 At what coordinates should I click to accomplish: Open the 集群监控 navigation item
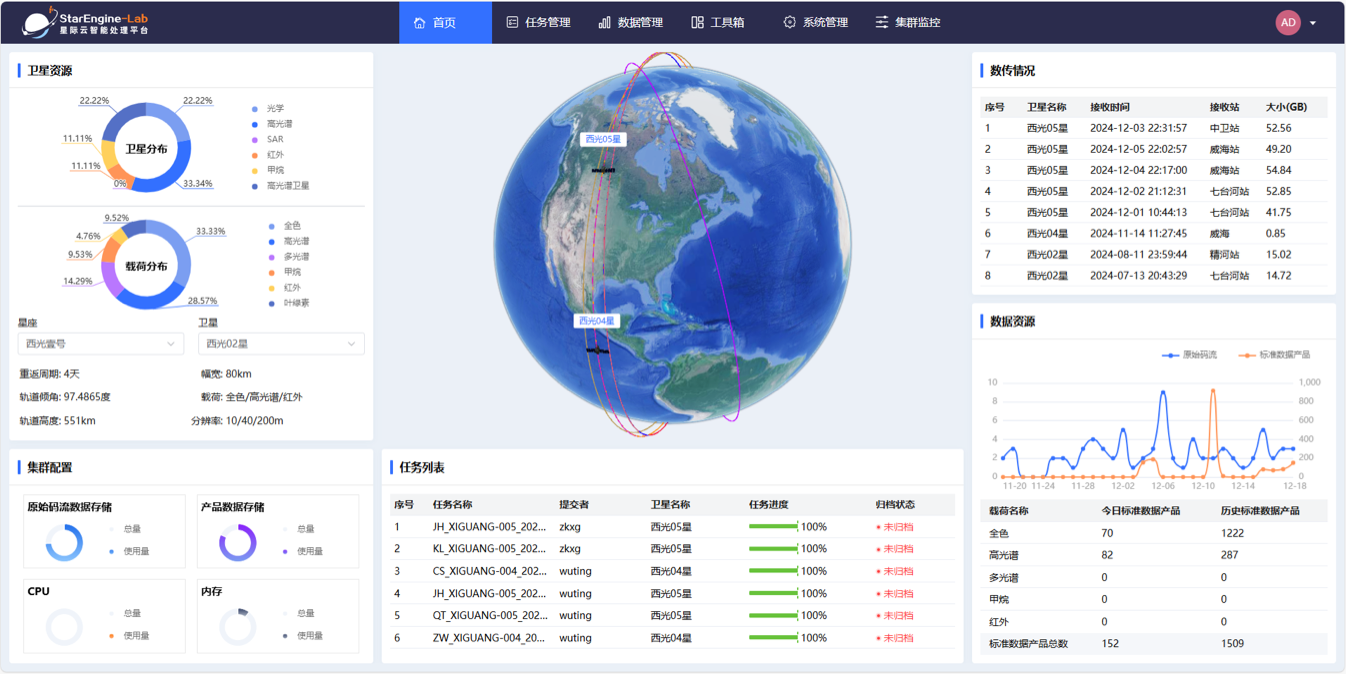click(x=908, y=22)
